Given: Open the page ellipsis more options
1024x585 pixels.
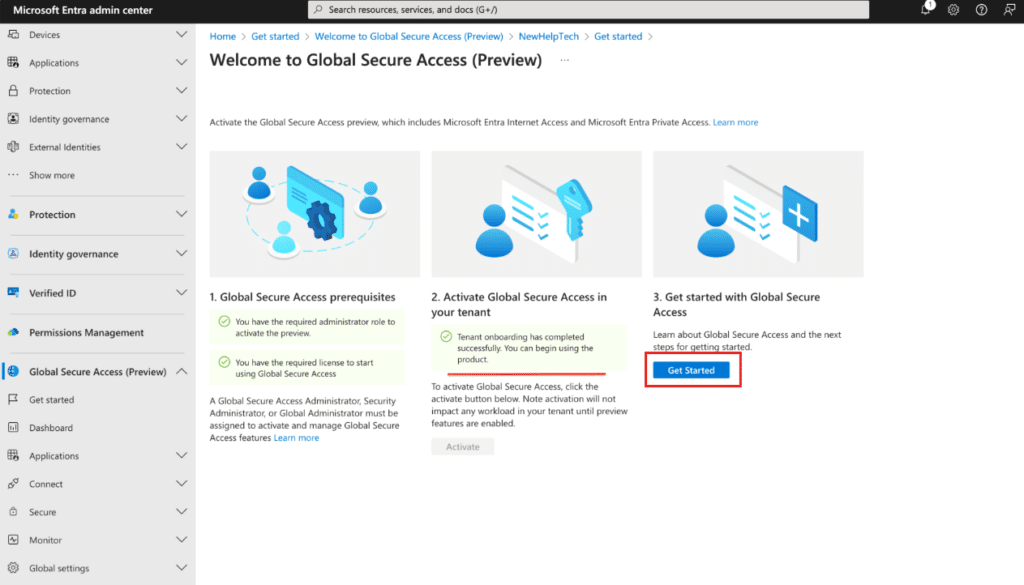Looking at the screenshot, I should pos(565,60).
